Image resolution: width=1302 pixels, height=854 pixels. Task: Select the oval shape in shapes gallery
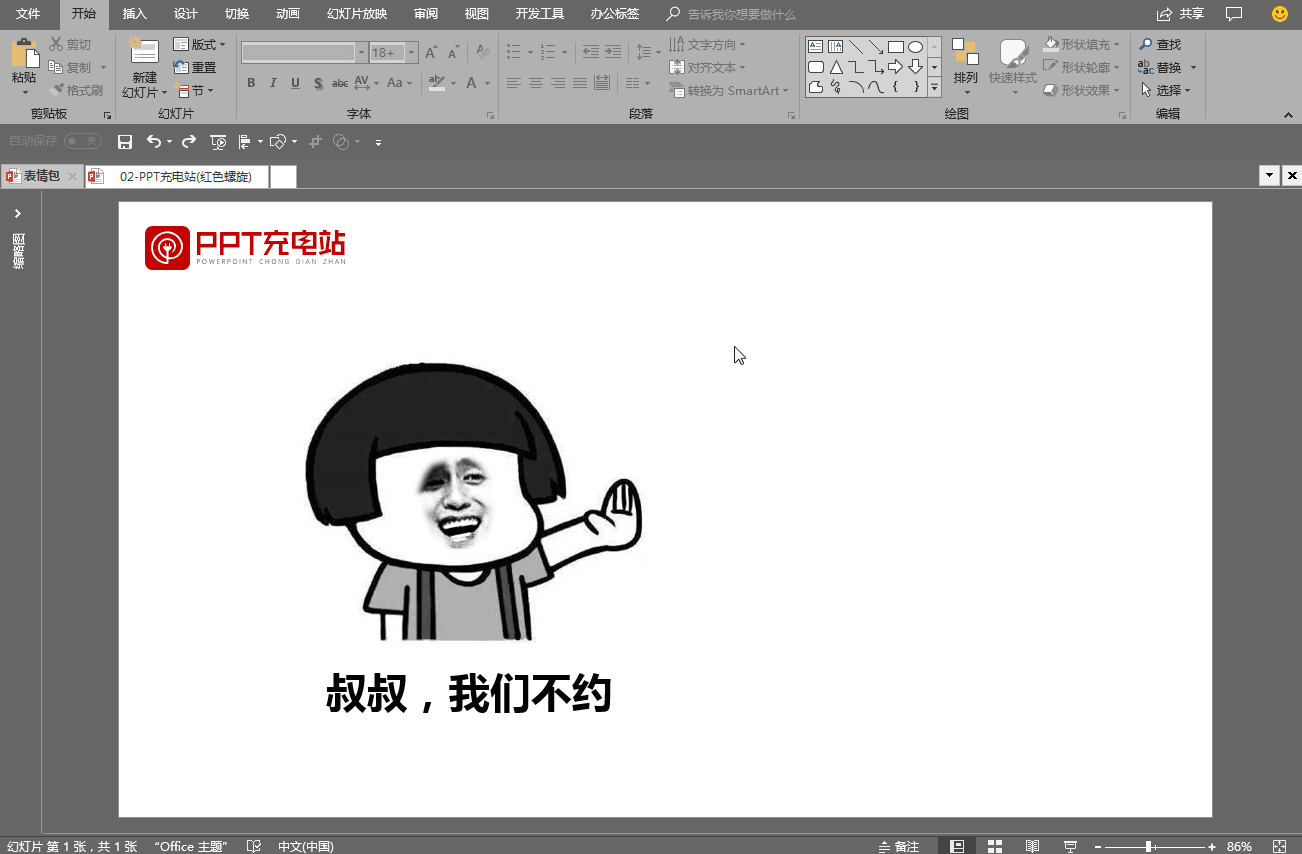[915, 46]
